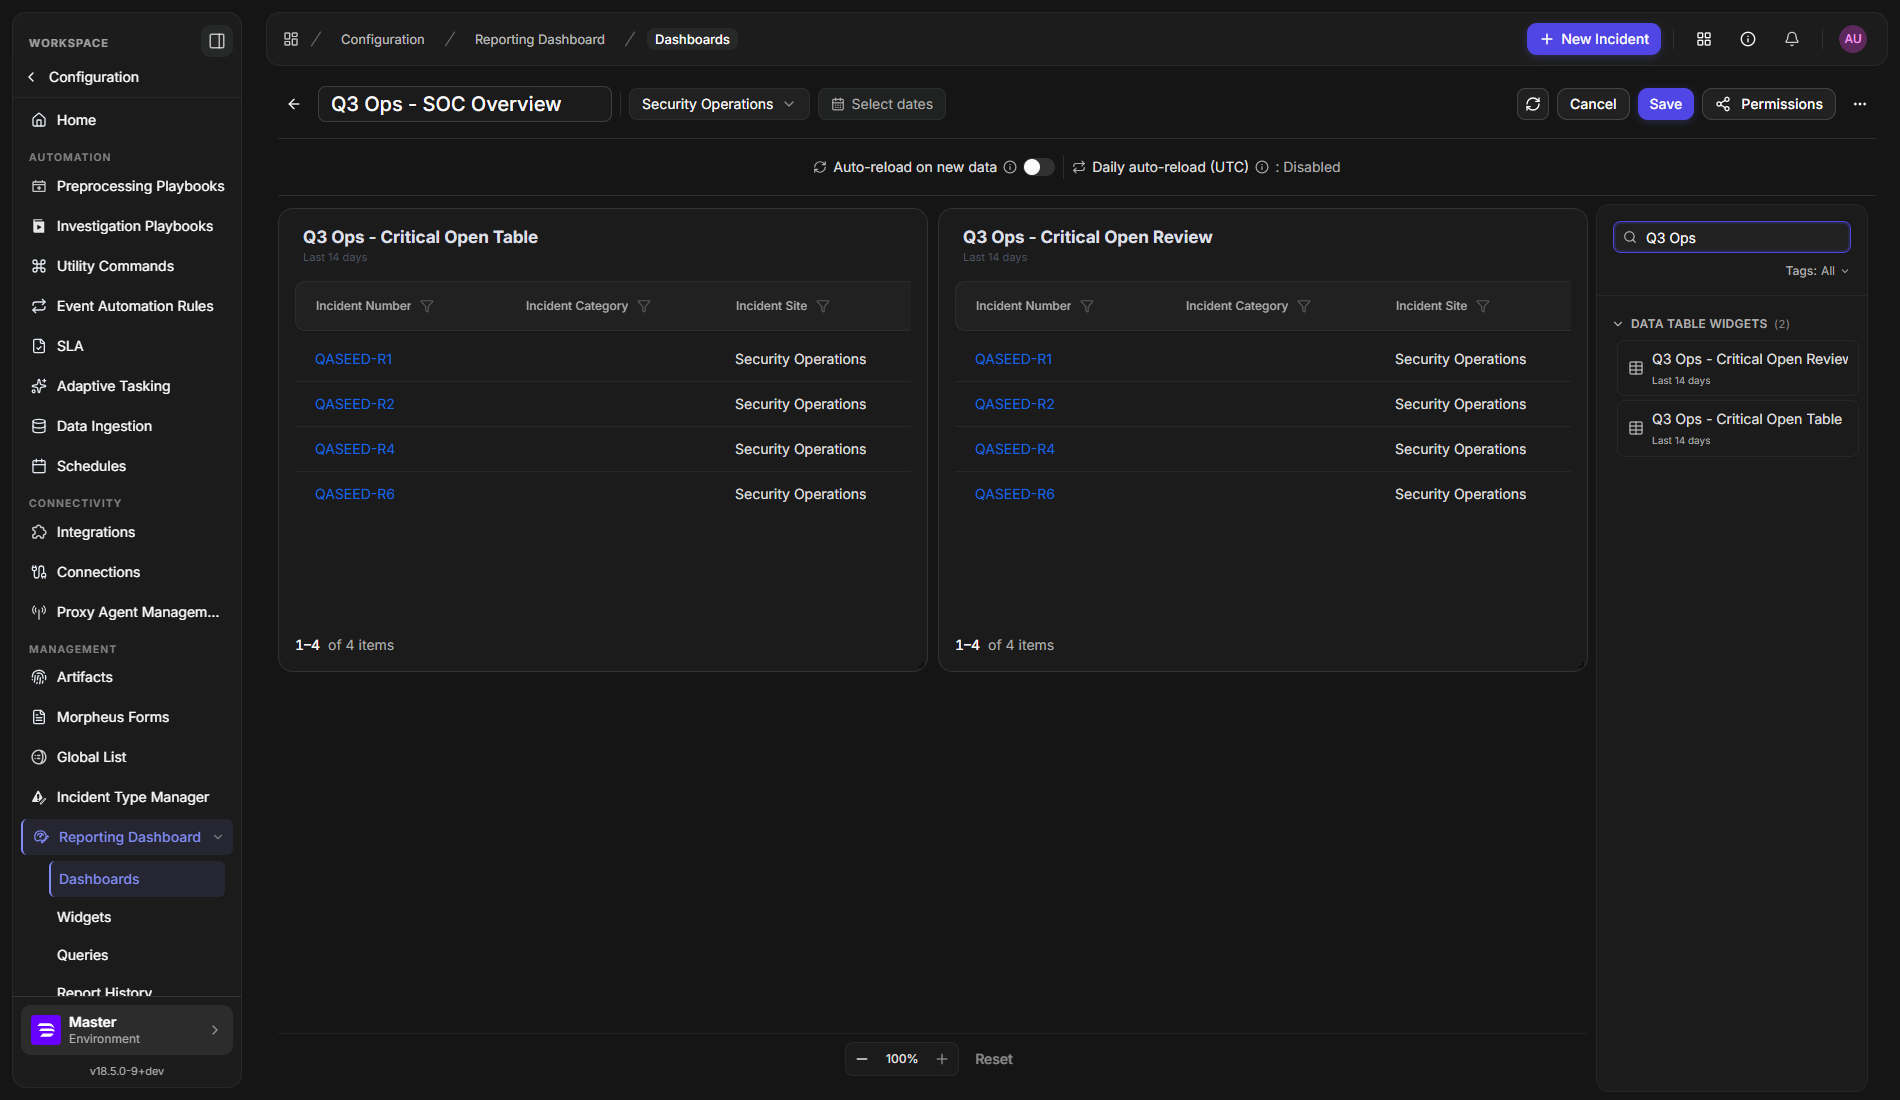
Task: Filter Incident Site in Critical Open Review
Action: point(1483,306)
